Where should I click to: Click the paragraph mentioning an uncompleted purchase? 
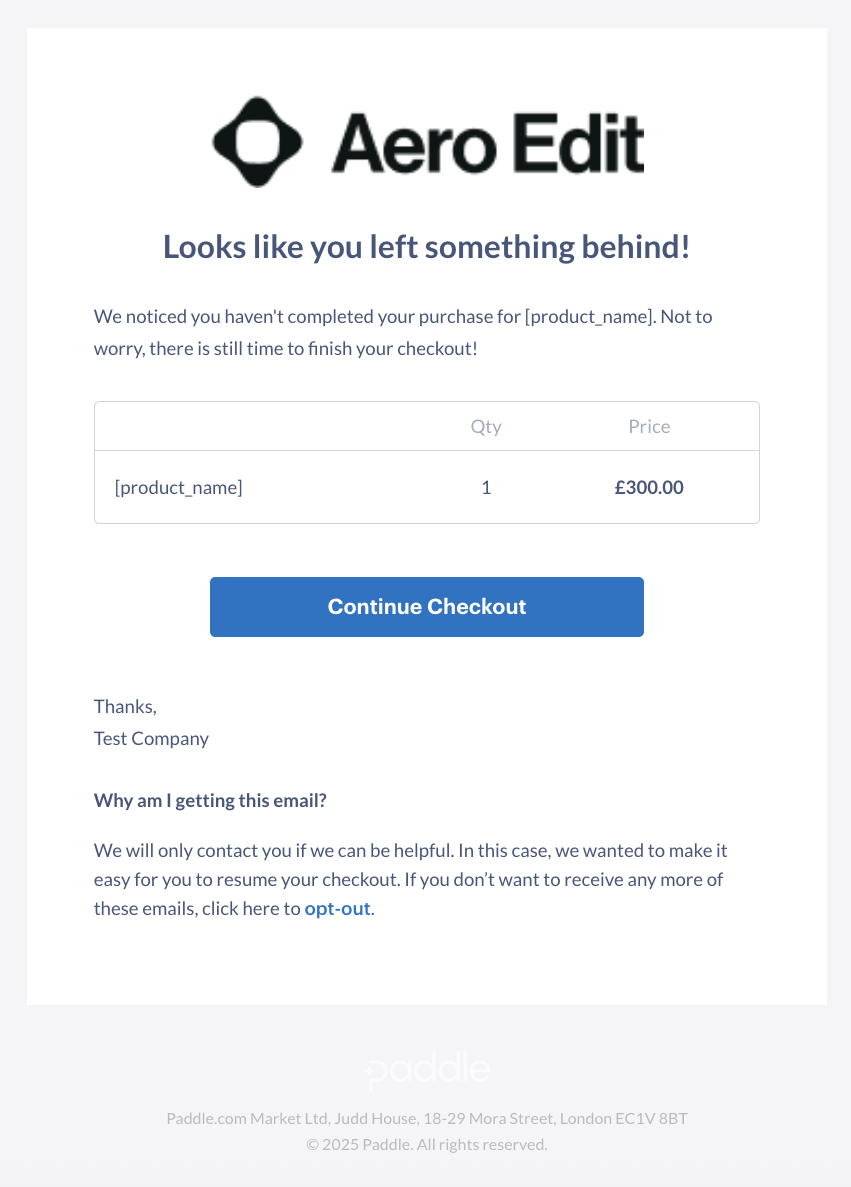[404, 332]
